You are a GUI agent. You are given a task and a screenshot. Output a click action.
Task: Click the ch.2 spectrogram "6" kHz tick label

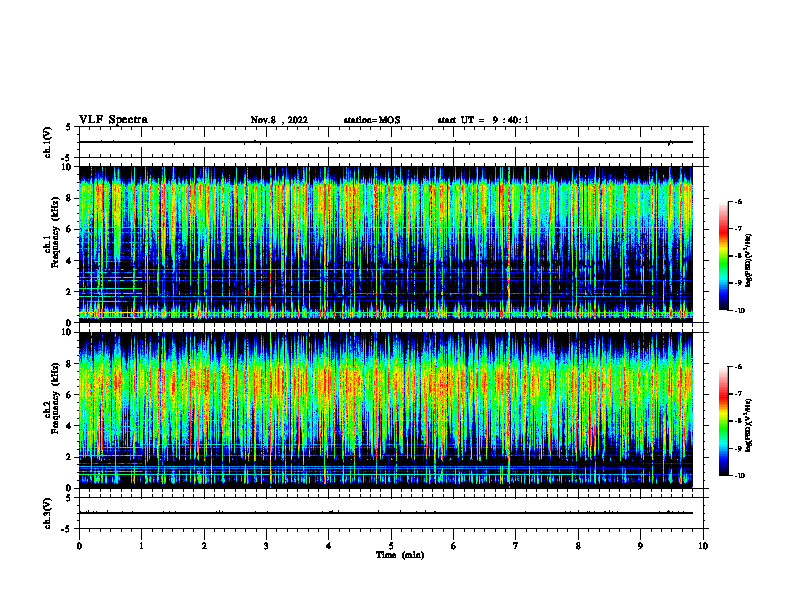pos(70,395)
